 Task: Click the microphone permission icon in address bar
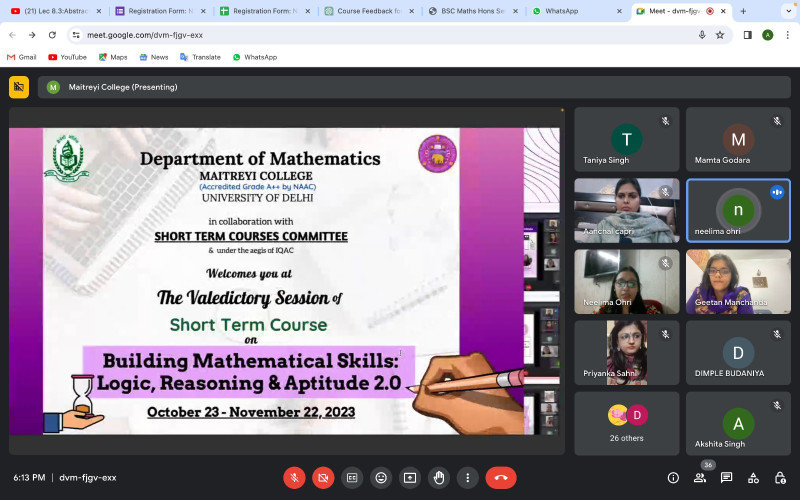(x=702, y=35)
